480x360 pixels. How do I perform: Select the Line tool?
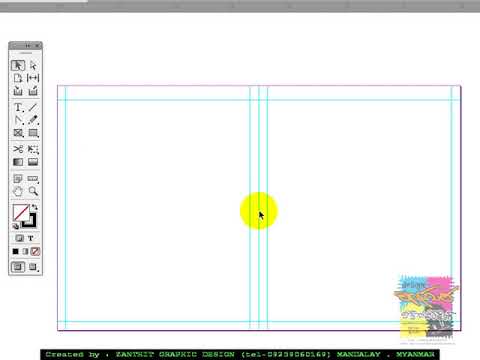click(33, 107)
